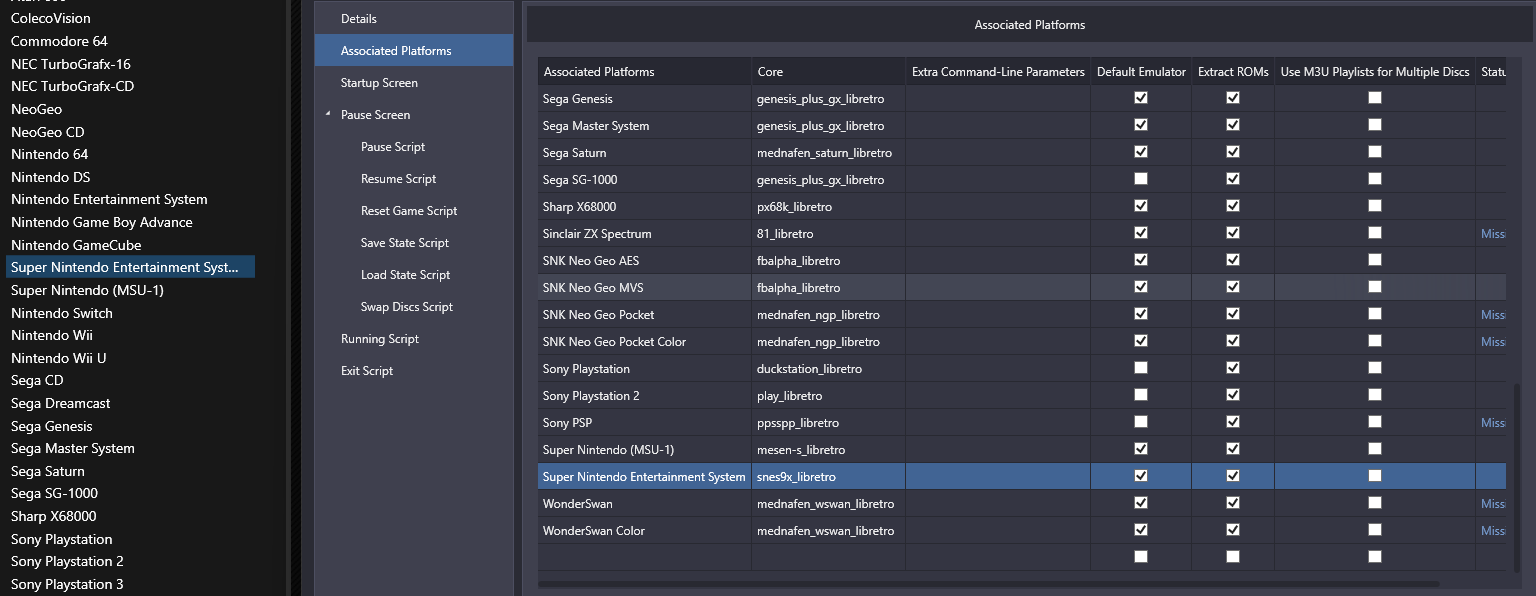Uncheck Default Emulator for WonderSwan Color
Screen dimensions: 1536x596
(1141, 530)
